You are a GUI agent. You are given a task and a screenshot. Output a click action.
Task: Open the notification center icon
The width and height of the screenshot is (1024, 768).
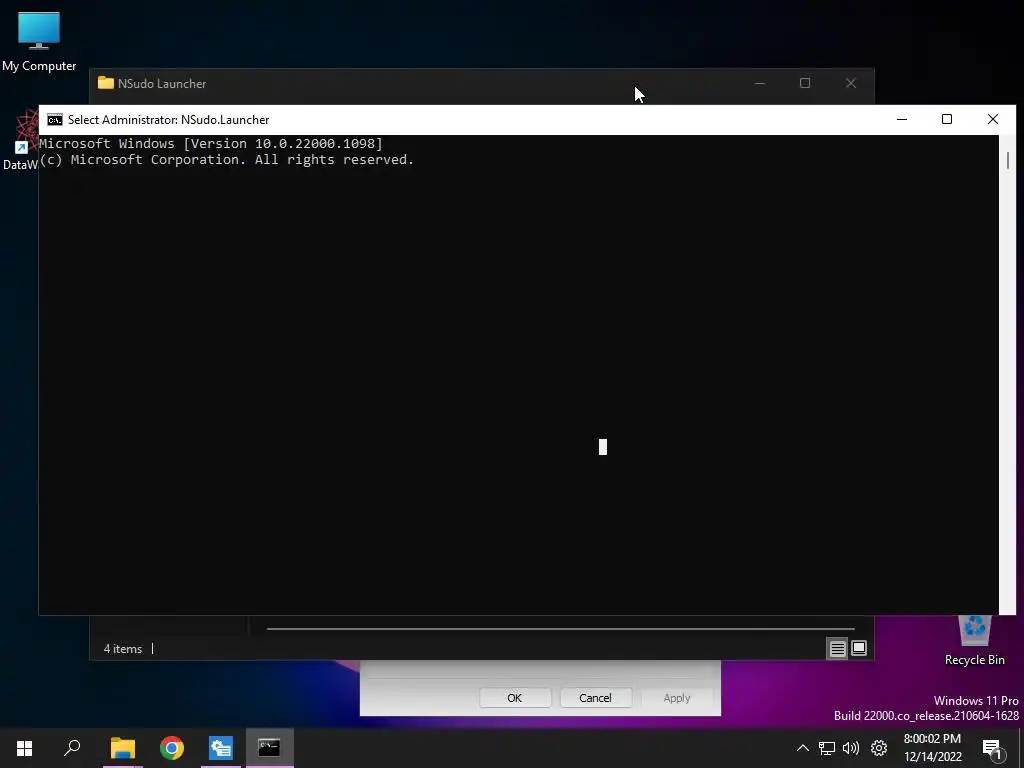(x=992, y=749)
